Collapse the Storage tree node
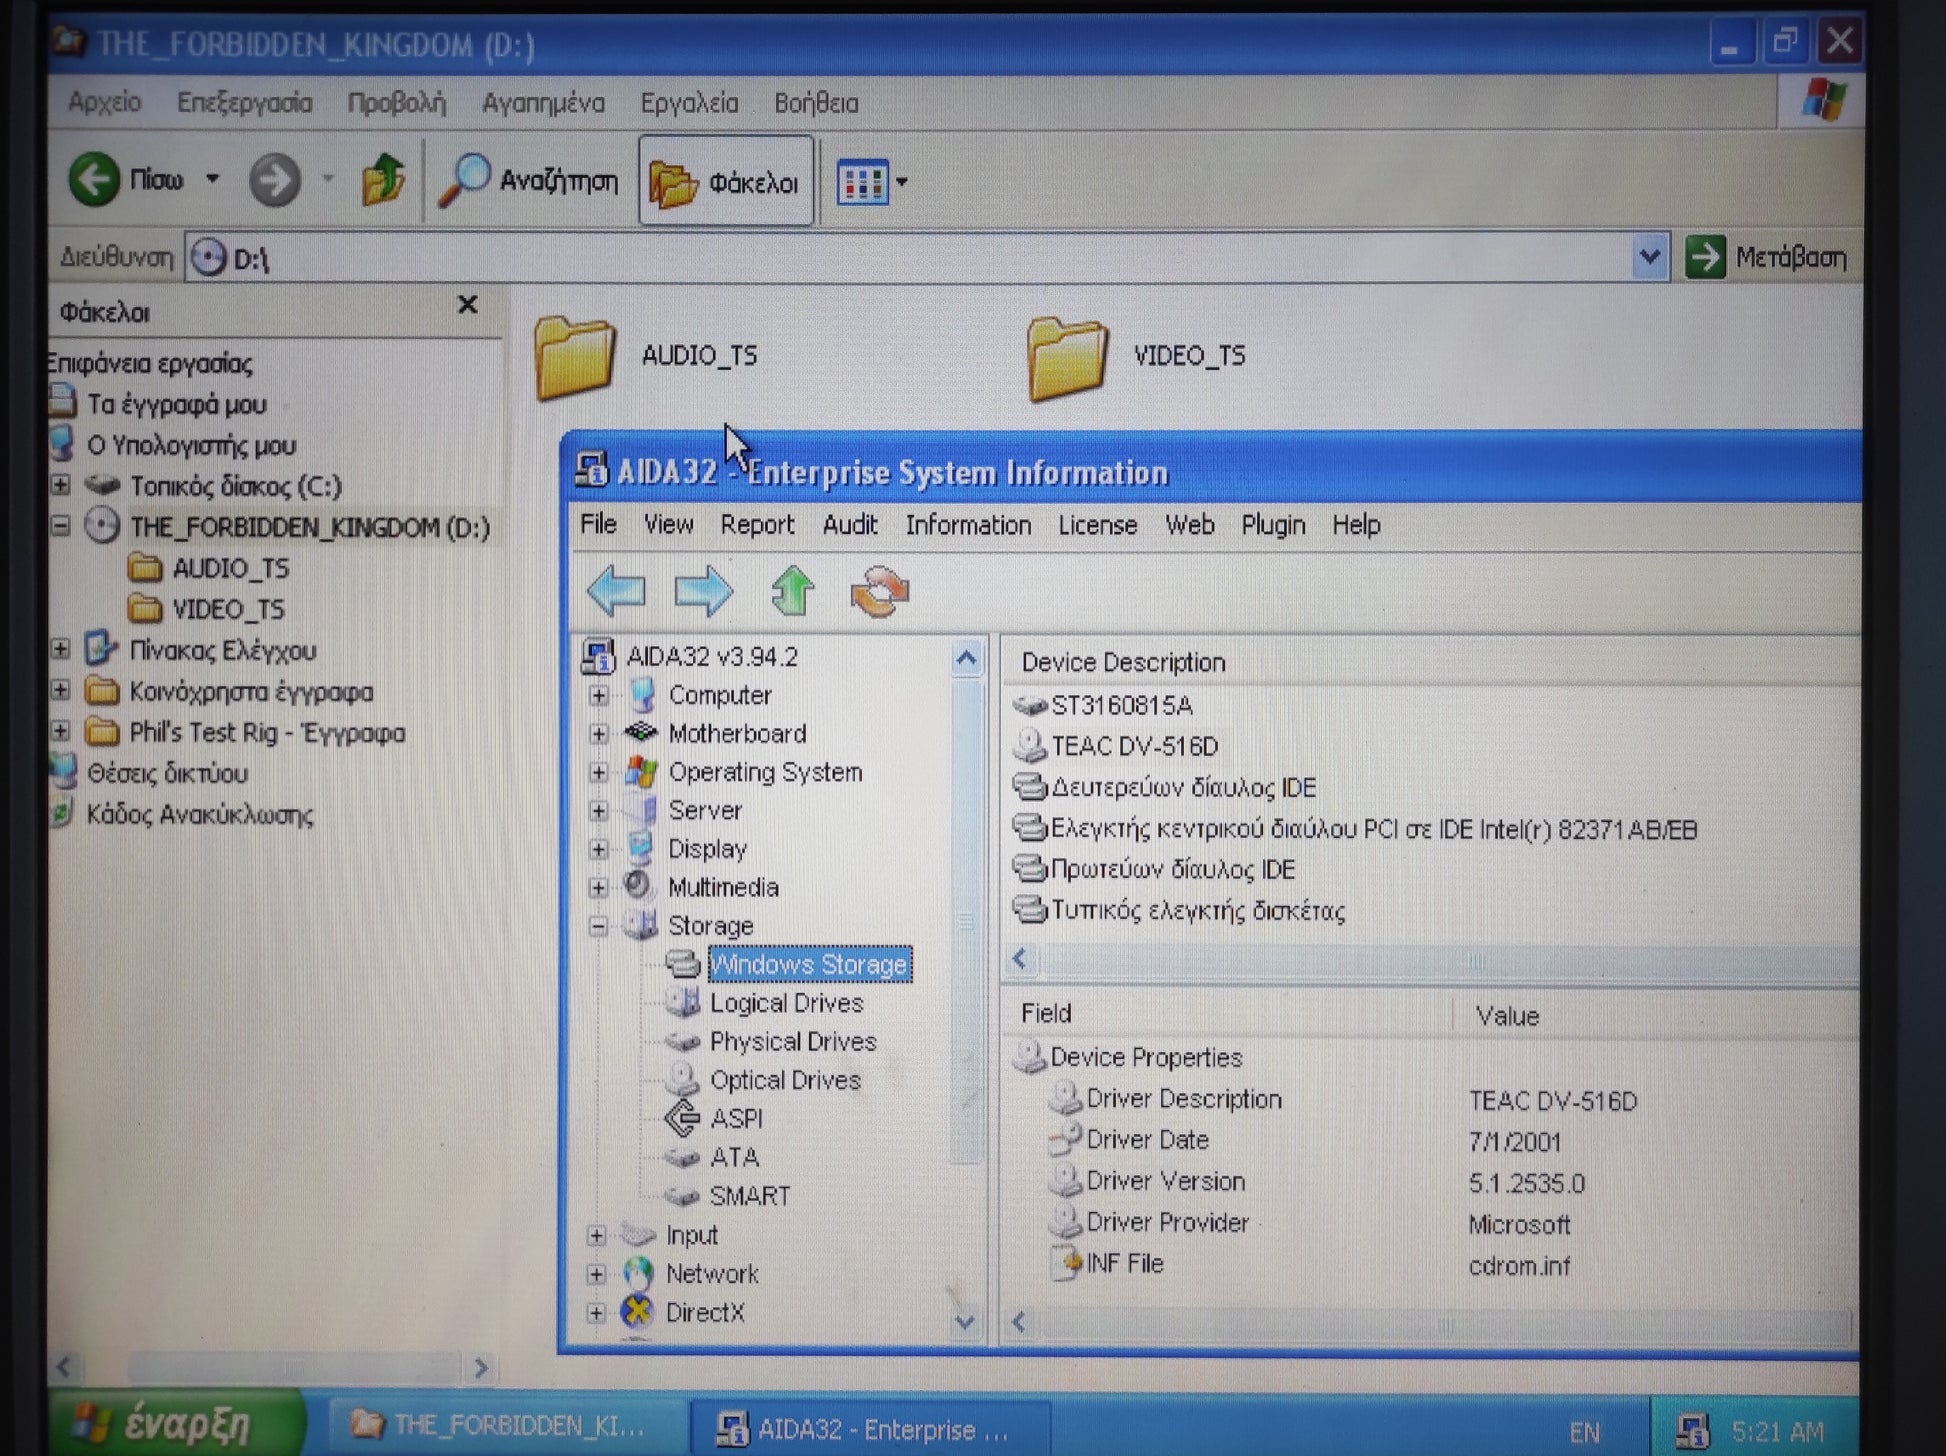This screenshot has width=1946, height=1456. point(598,926)
